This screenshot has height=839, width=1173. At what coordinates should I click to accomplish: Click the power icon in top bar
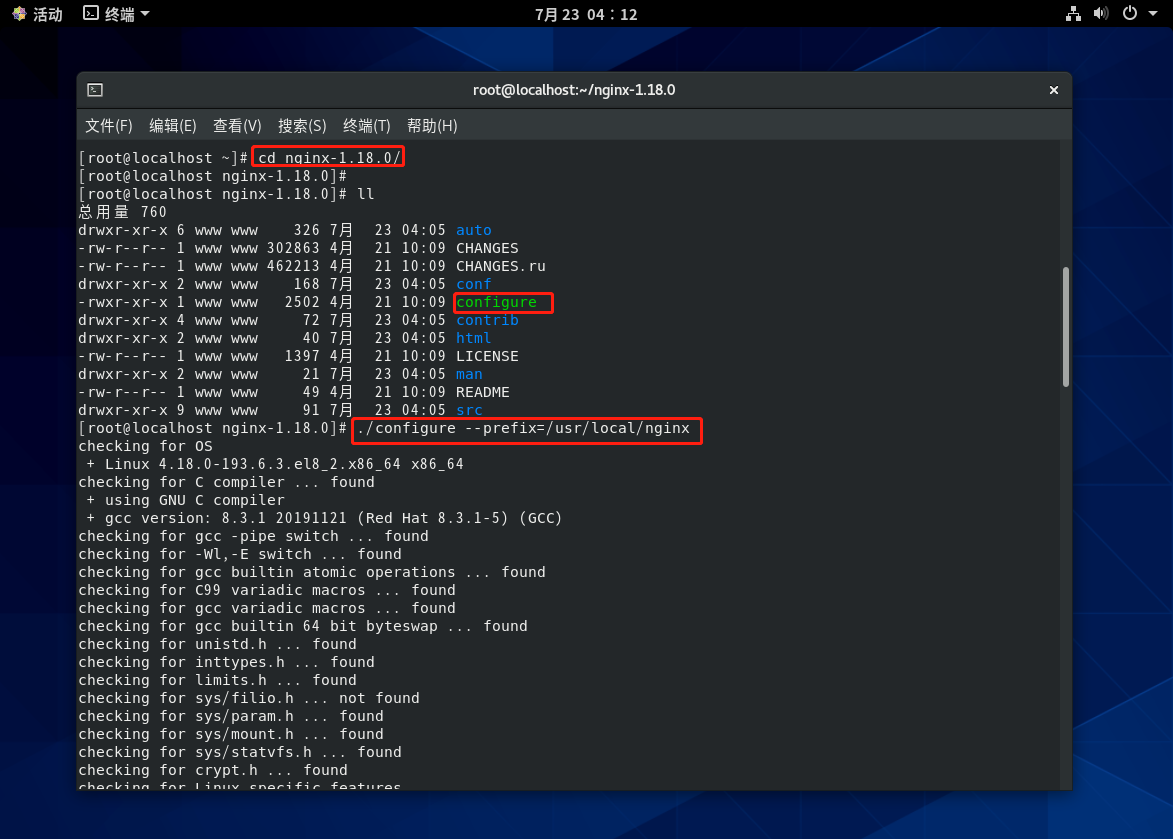coord(1129,14)
